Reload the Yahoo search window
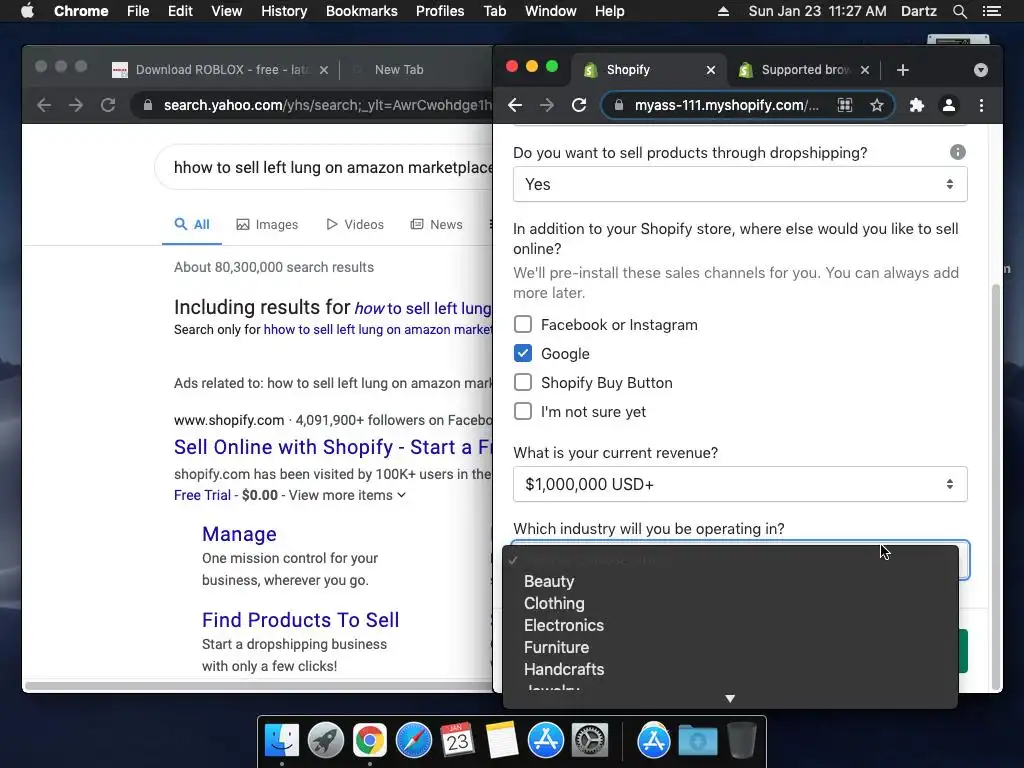 click(108, 105)
